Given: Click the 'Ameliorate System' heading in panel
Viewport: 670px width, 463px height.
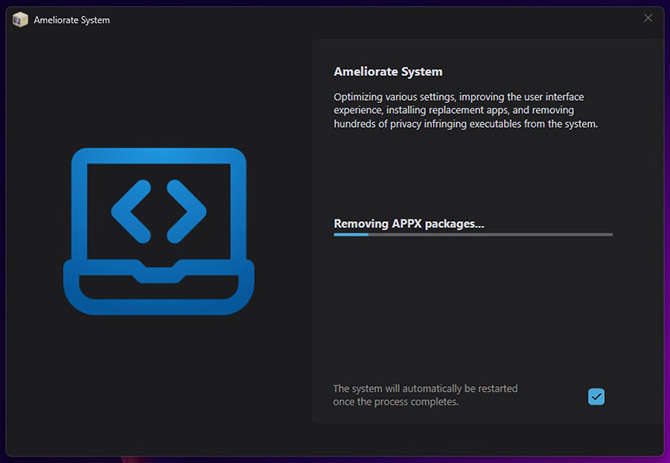Looking at the screenshot, I should click(388, 71).
